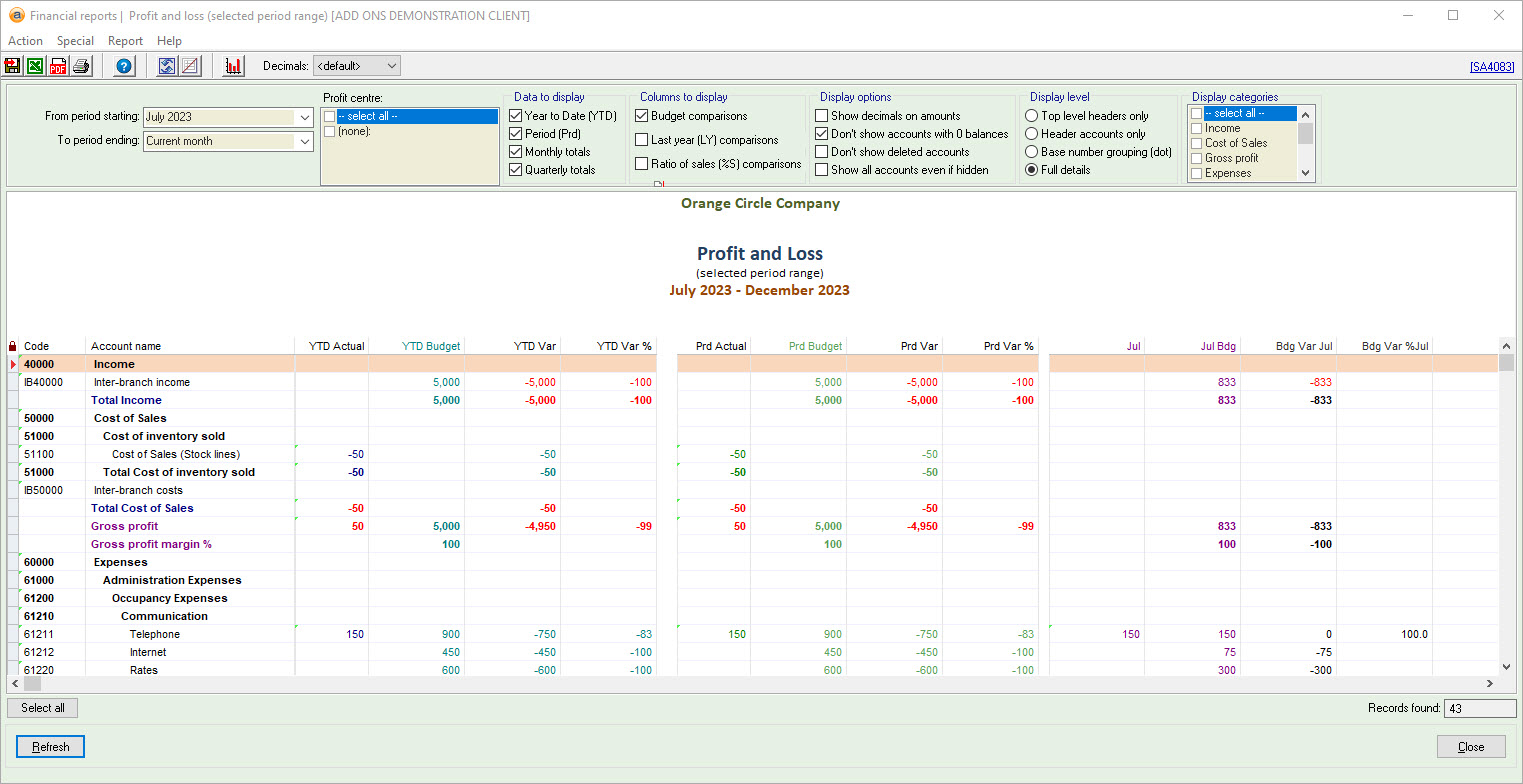Open the Decimals dropdown
The height and width of the screenshot is (784, 1523).
(x=391, y=66)
